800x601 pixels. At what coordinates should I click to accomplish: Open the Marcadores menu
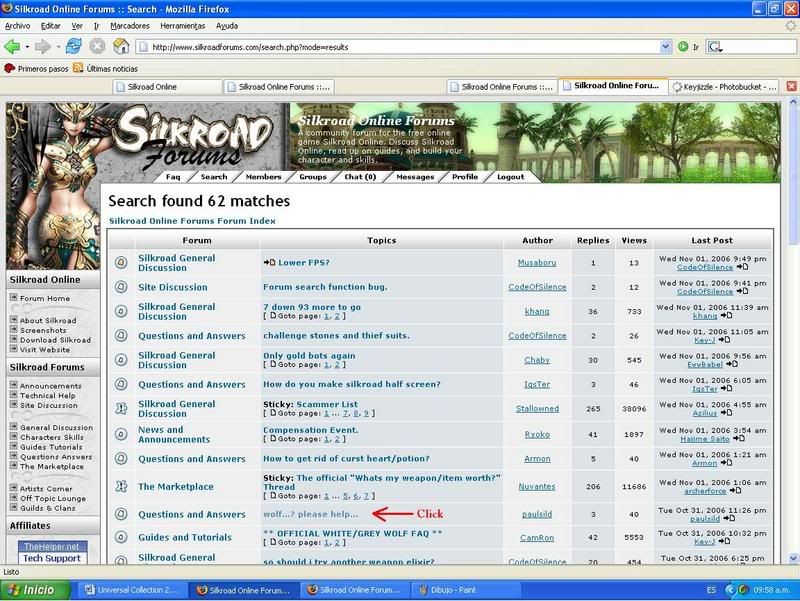pos(130,26)
